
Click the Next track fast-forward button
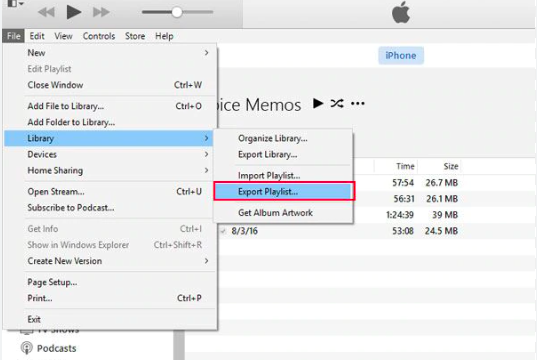[x=101, y=12]
